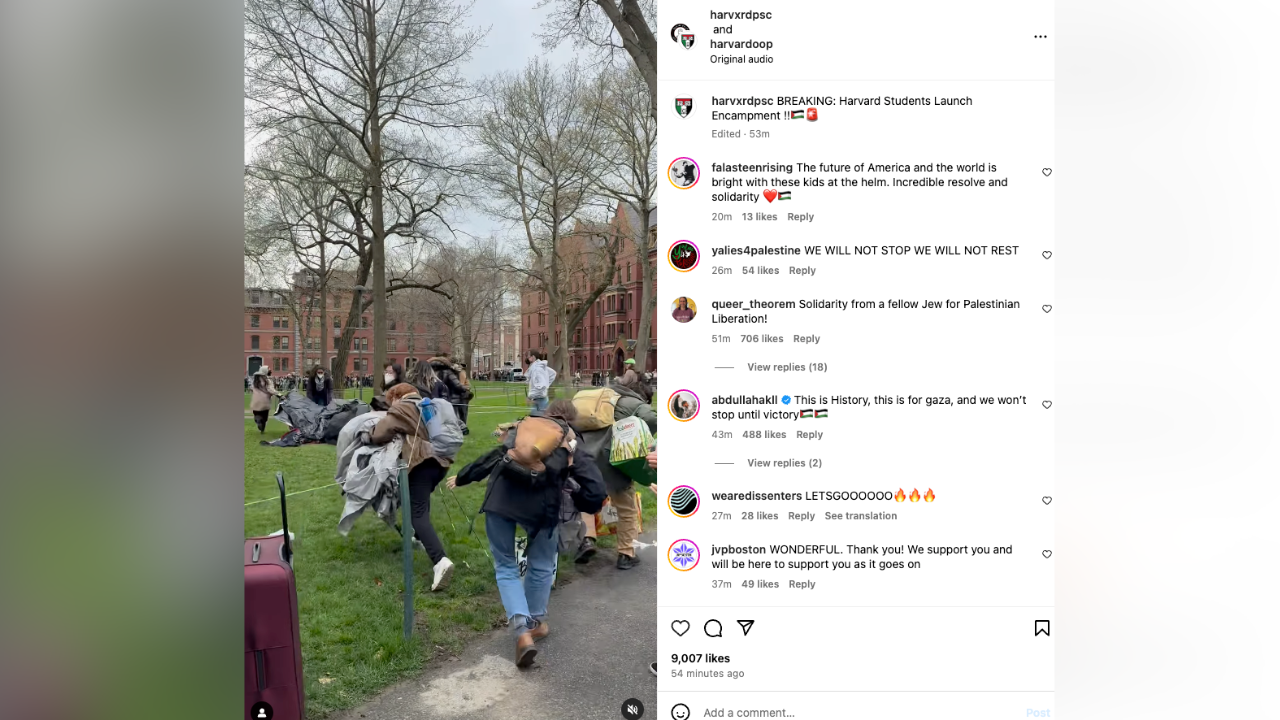Like the queer_theorem comment
Viewport: 1280px width, 720px height.
click(x=1047, y=309)
